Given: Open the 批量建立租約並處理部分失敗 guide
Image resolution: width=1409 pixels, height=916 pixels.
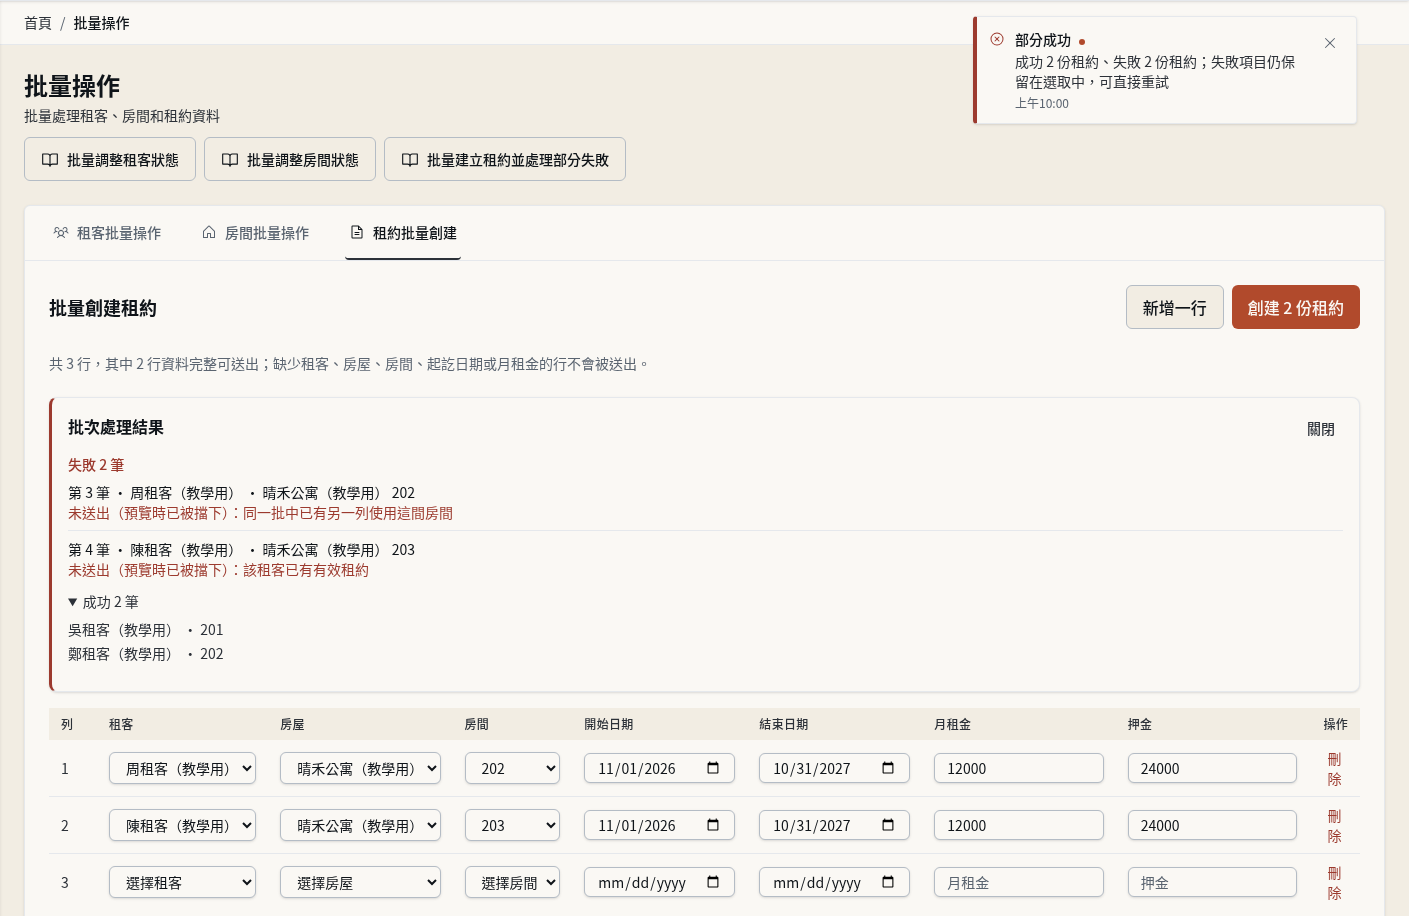Looking at the screenshot, I should click(505, 159).
